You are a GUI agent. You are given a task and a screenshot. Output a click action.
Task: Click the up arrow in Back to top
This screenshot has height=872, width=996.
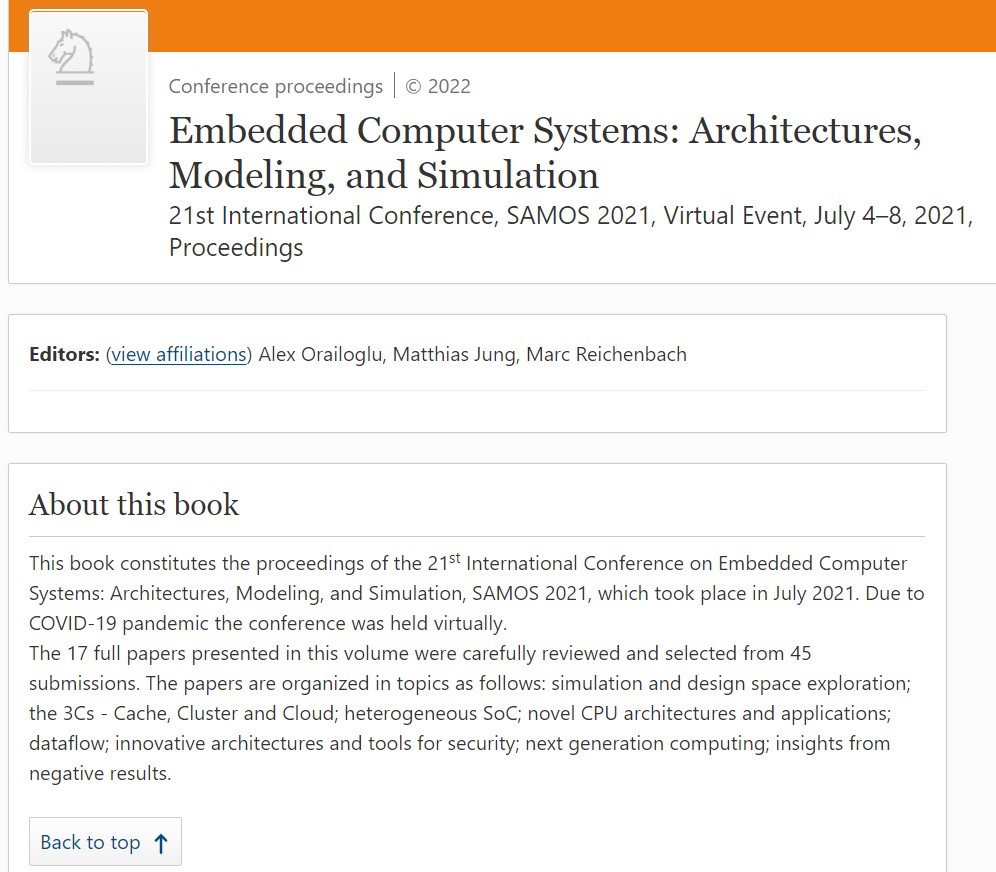[x=161, y=843]
